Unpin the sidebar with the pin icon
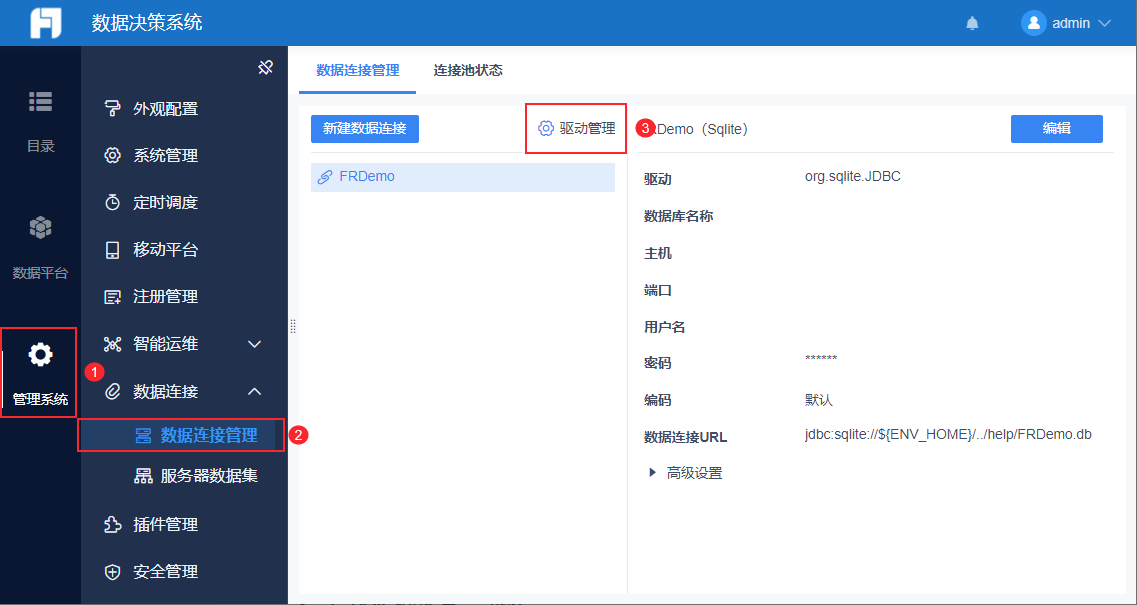The image size is (1137, 605). (x=265, y=67)
